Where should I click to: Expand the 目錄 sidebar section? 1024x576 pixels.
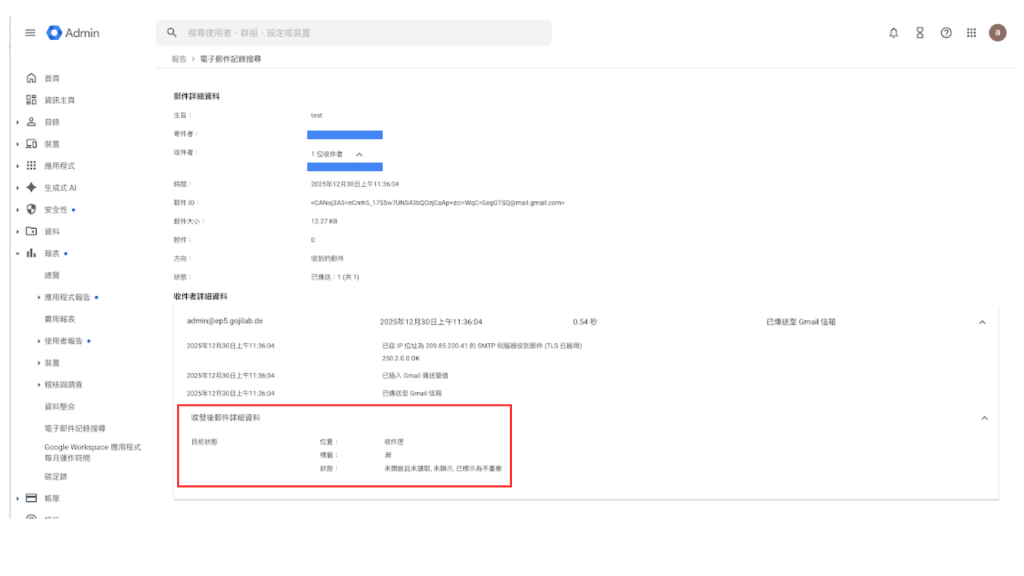coord(18,122)
